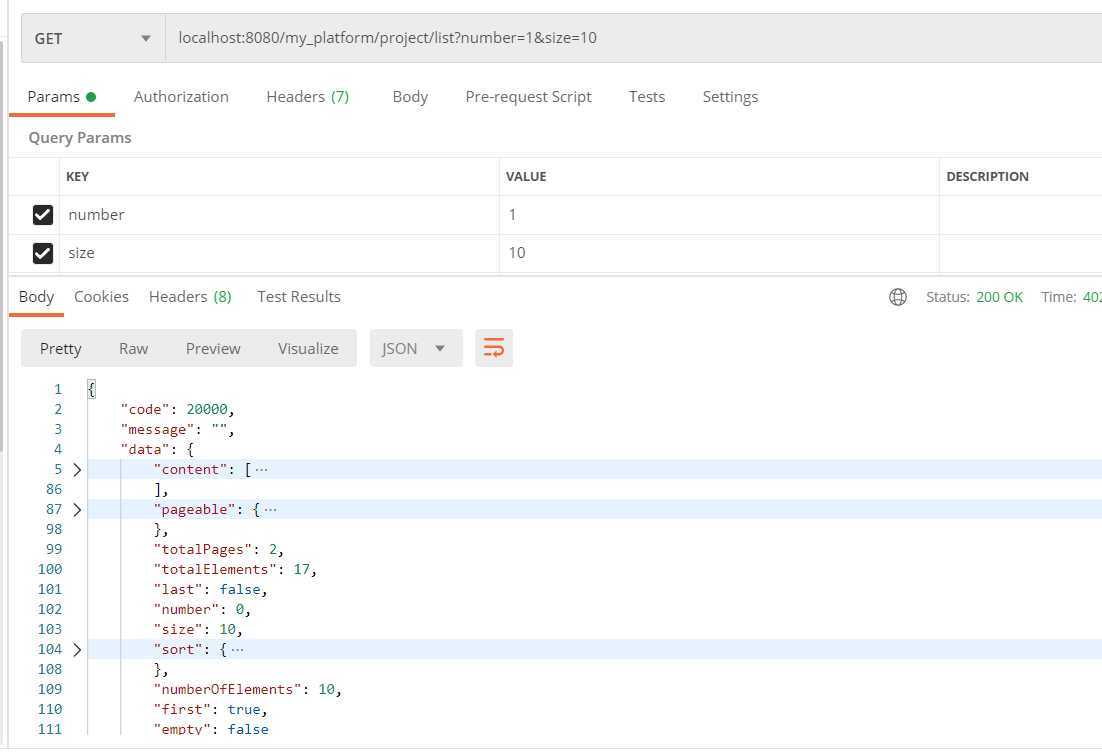
Task: Select the Raw view button
Action: pyautogui.click(x=134, y=348)
